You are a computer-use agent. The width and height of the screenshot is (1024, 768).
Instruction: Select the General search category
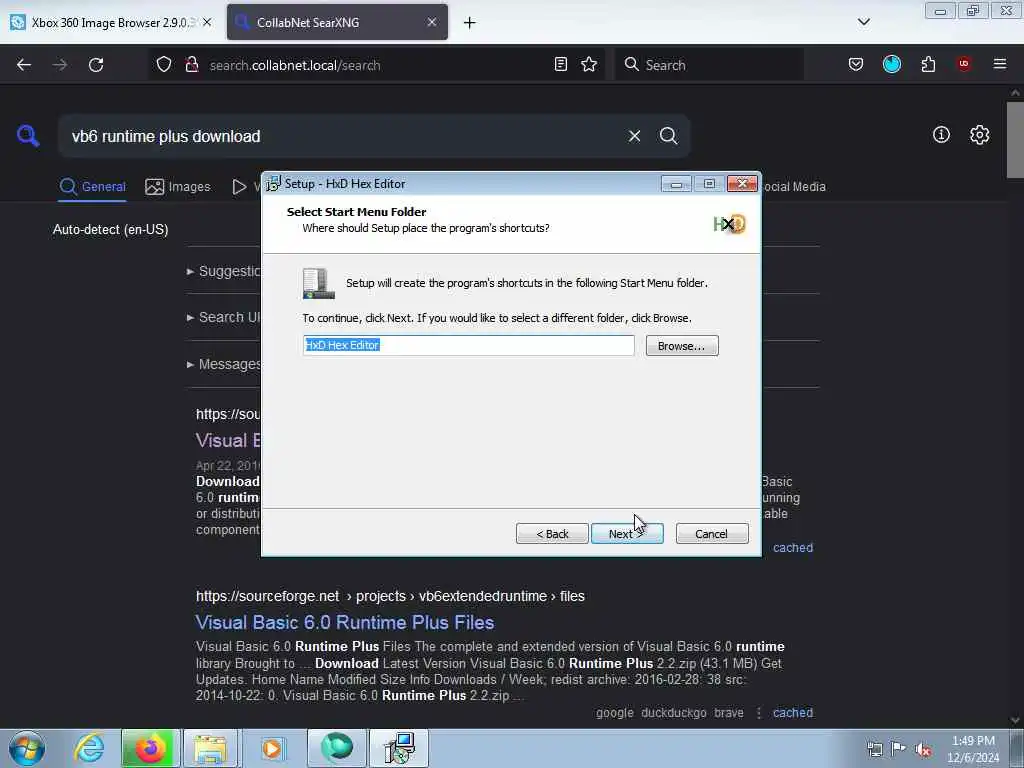click(92, 187)
